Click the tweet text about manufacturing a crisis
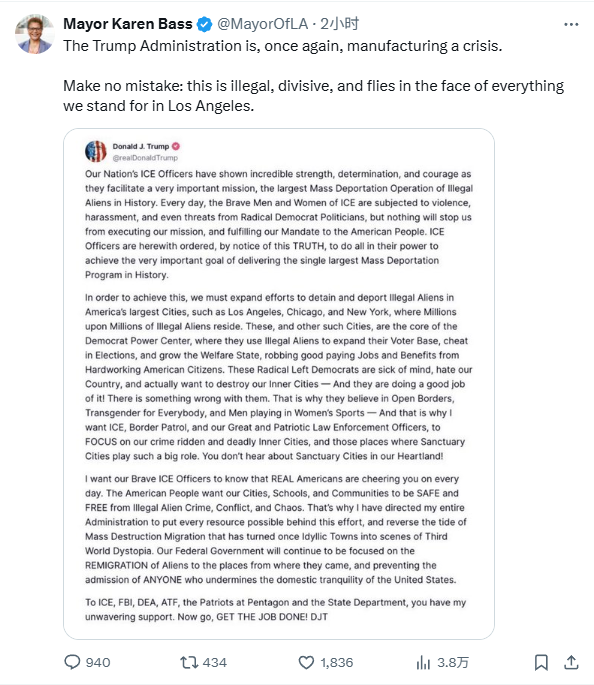Image resolution: width=594 pixels, height=685 pixels. [283, 46]
